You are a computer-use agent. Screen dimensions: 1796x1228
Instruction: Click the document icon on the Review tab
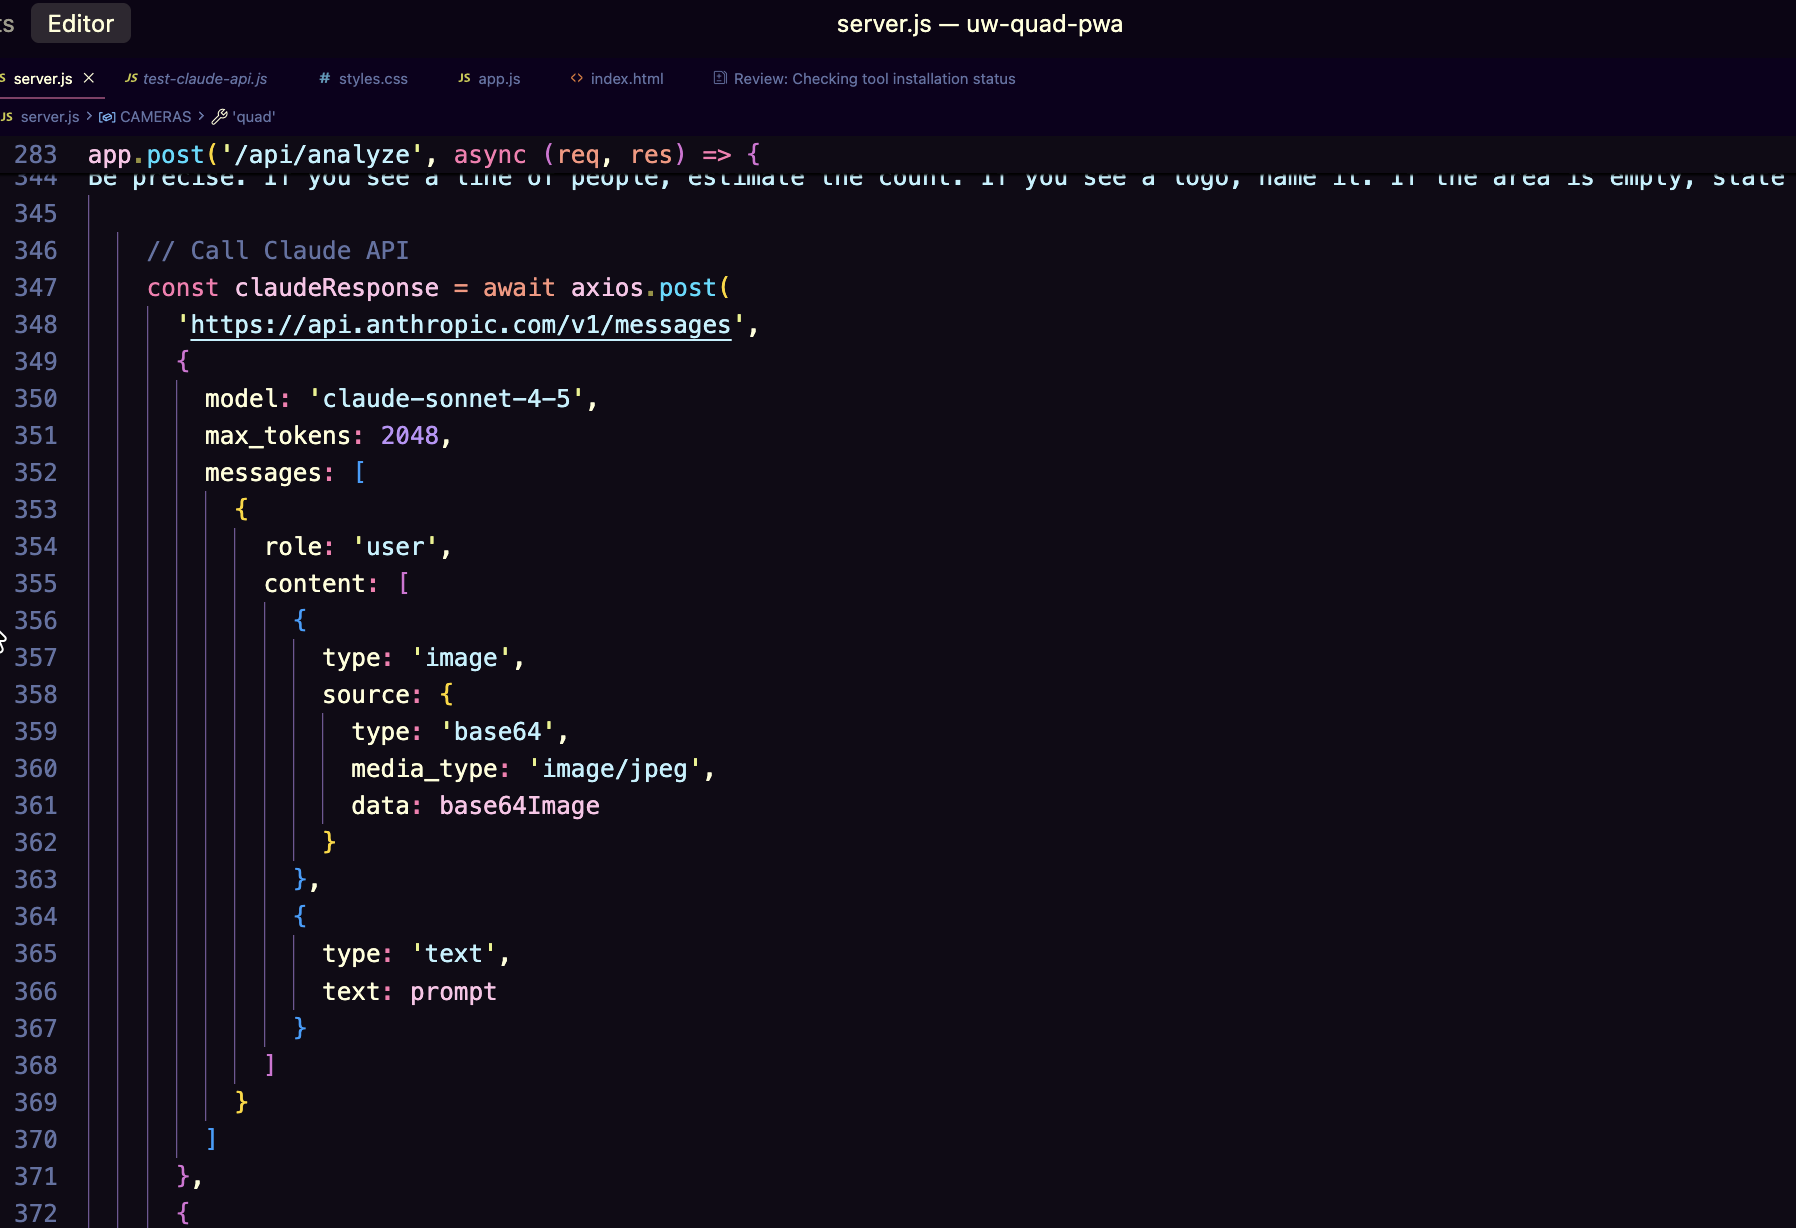[720, 78]
